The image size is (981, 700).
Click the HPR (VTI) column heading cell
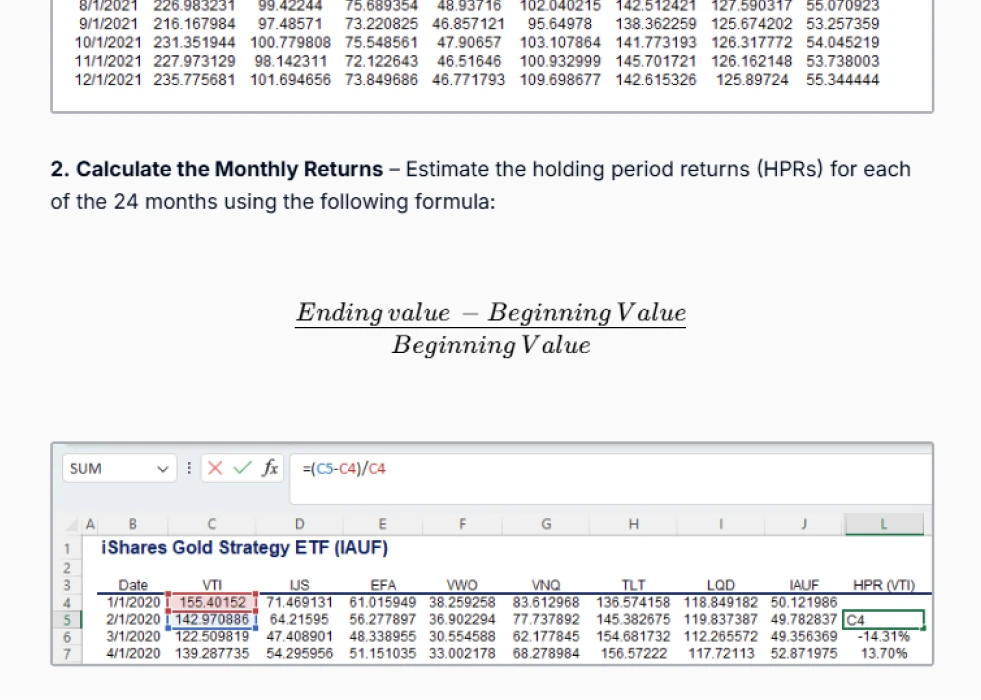pos(883,585)
